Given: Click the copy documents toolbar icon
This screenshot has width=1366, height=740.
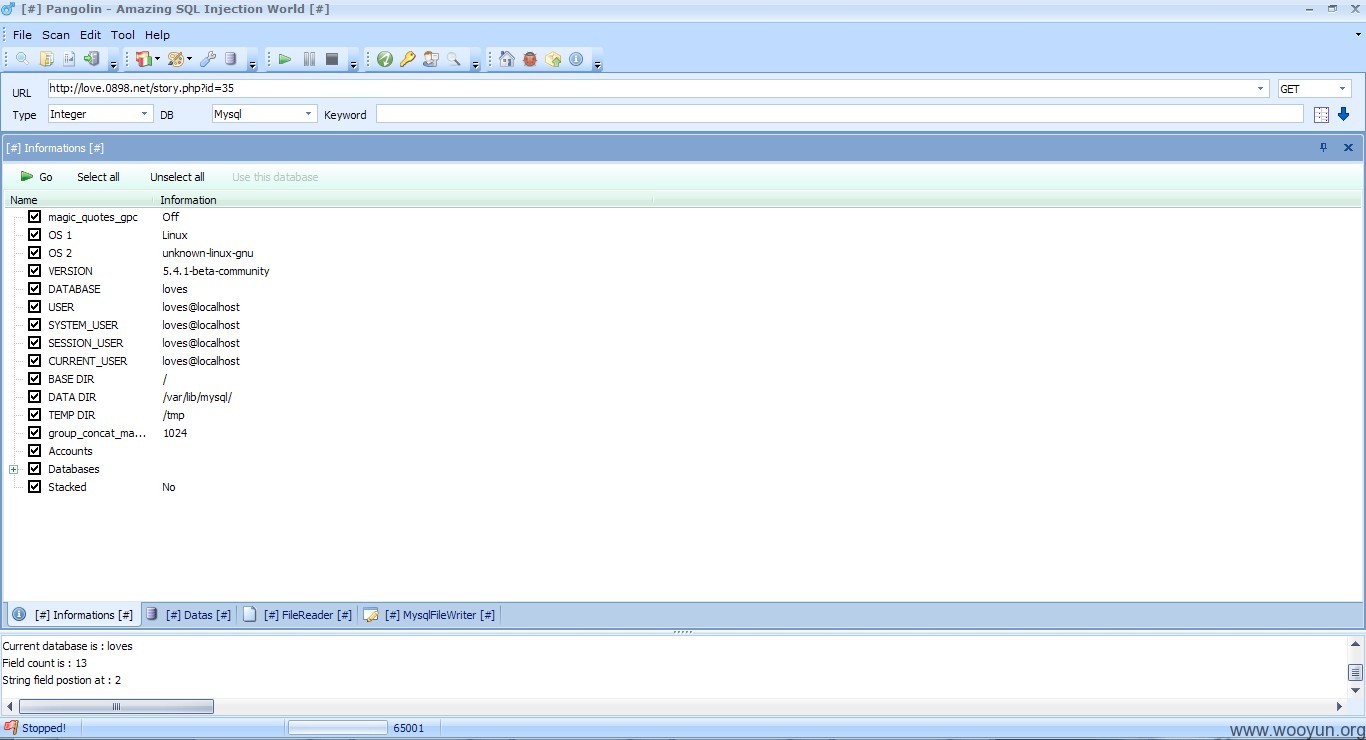Looking at the screenshot, I should point(46,59).
